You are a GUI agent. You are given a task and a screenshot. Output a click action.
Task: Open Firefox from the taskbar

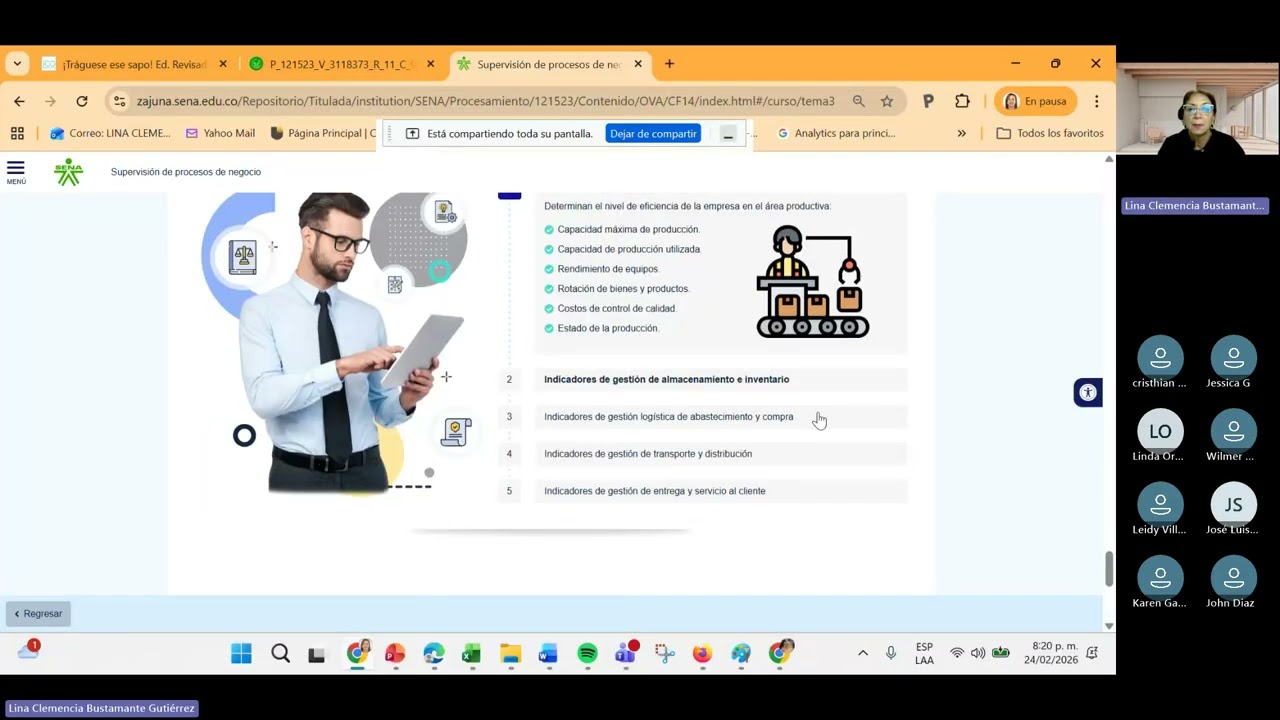(702, 654)
